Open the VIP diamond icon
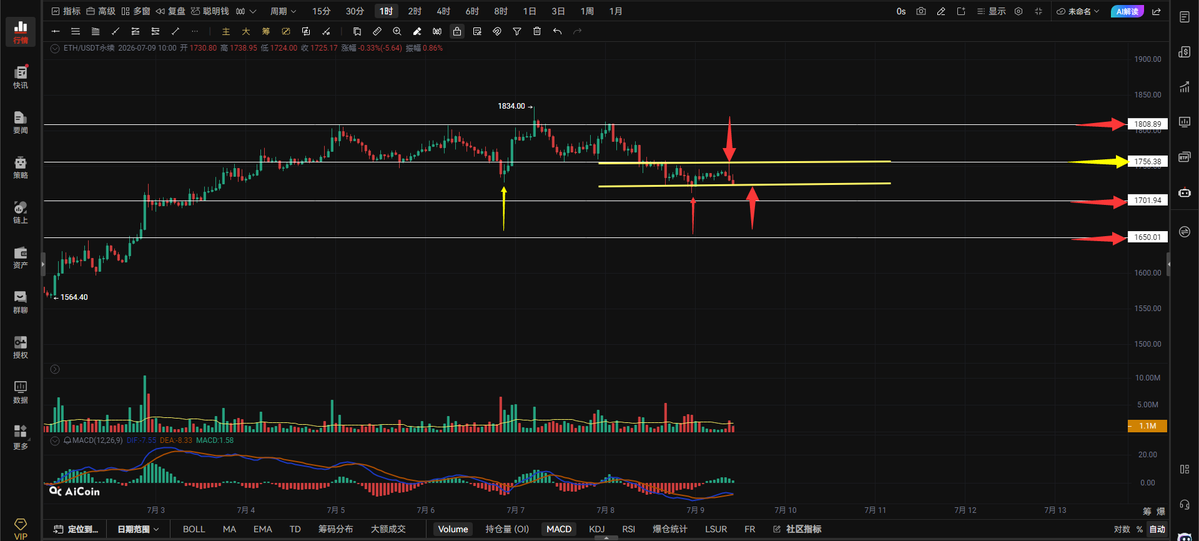This screenshot has width=1199, height=541. 21,527
